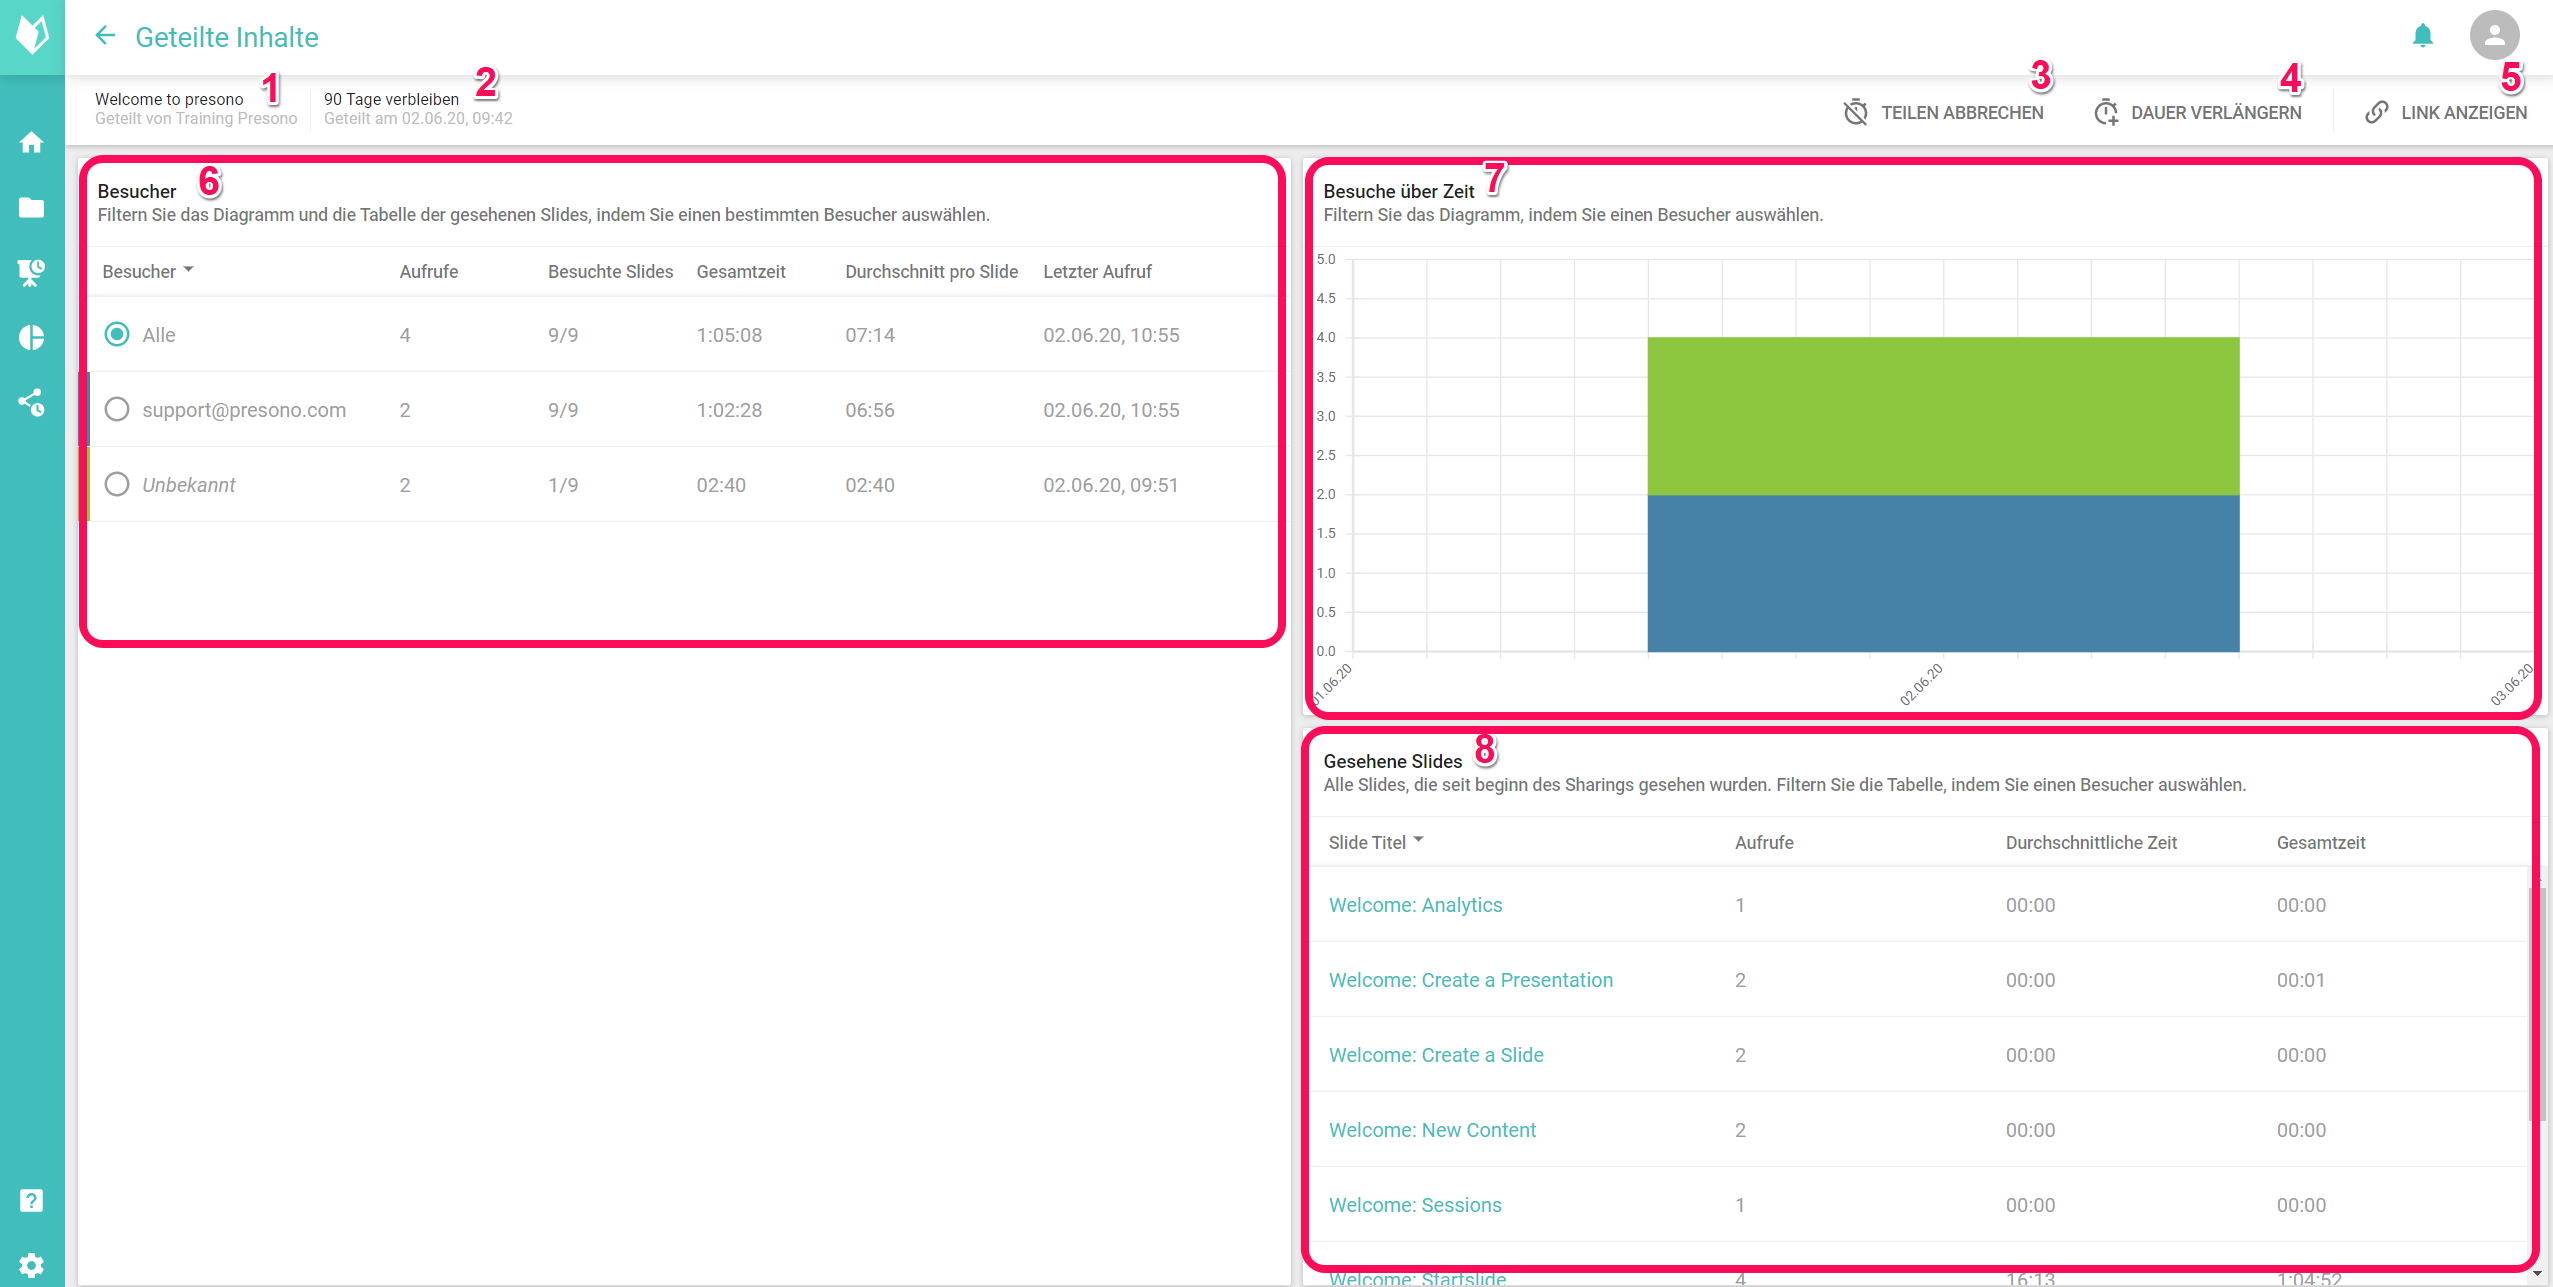Open the presentation icon in sidebar
The image size is (2553, 1287).
[32, 273]
